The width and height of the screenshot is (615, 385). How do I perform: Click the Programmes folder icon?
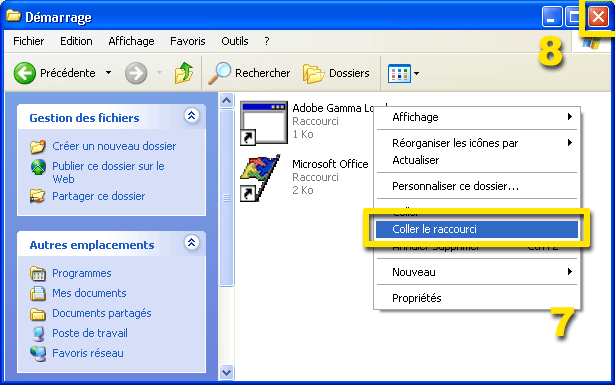coord(38,273)
